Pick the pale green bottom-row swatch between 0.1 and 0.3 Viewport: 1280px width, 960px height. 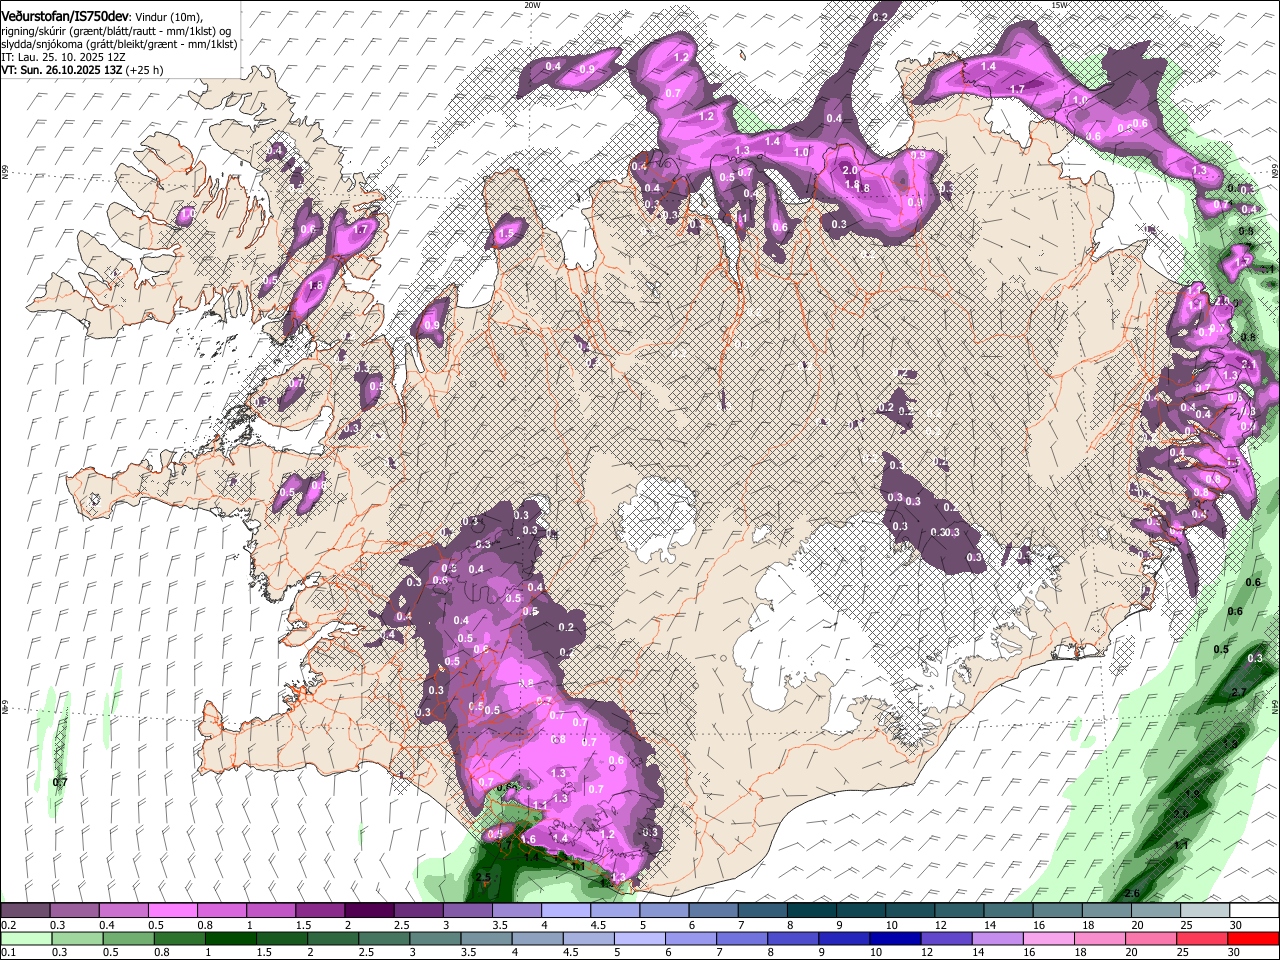[x=27, y=938]
